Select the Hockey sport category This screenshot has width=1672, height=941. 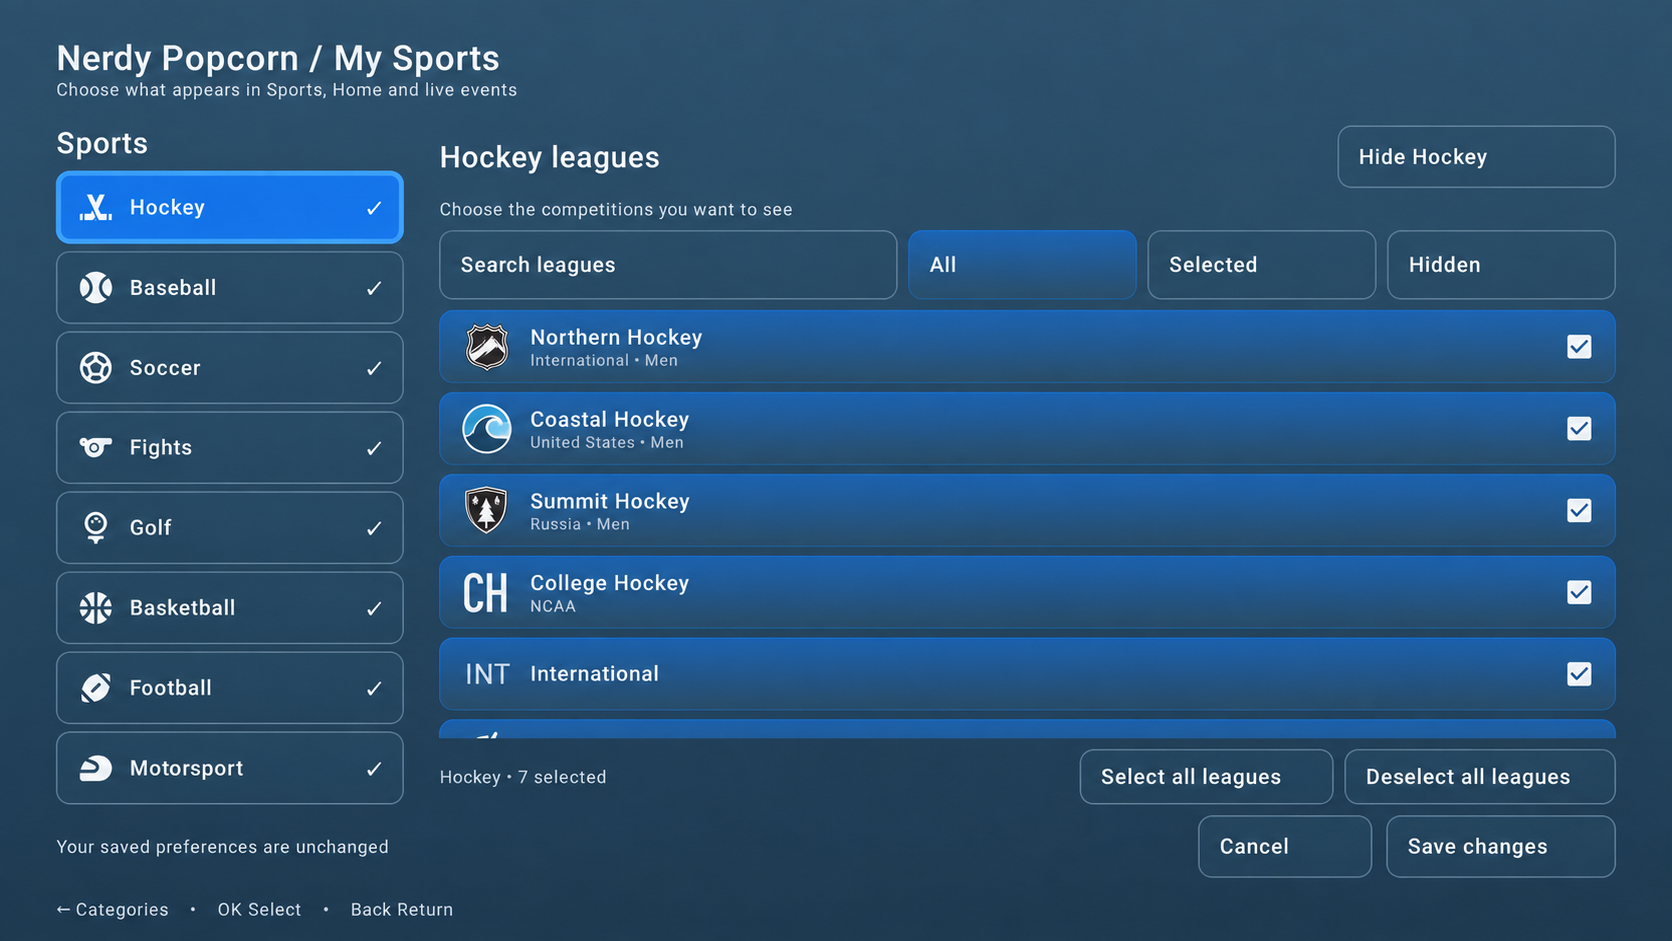pyautogui.click(x=230, y=207)
